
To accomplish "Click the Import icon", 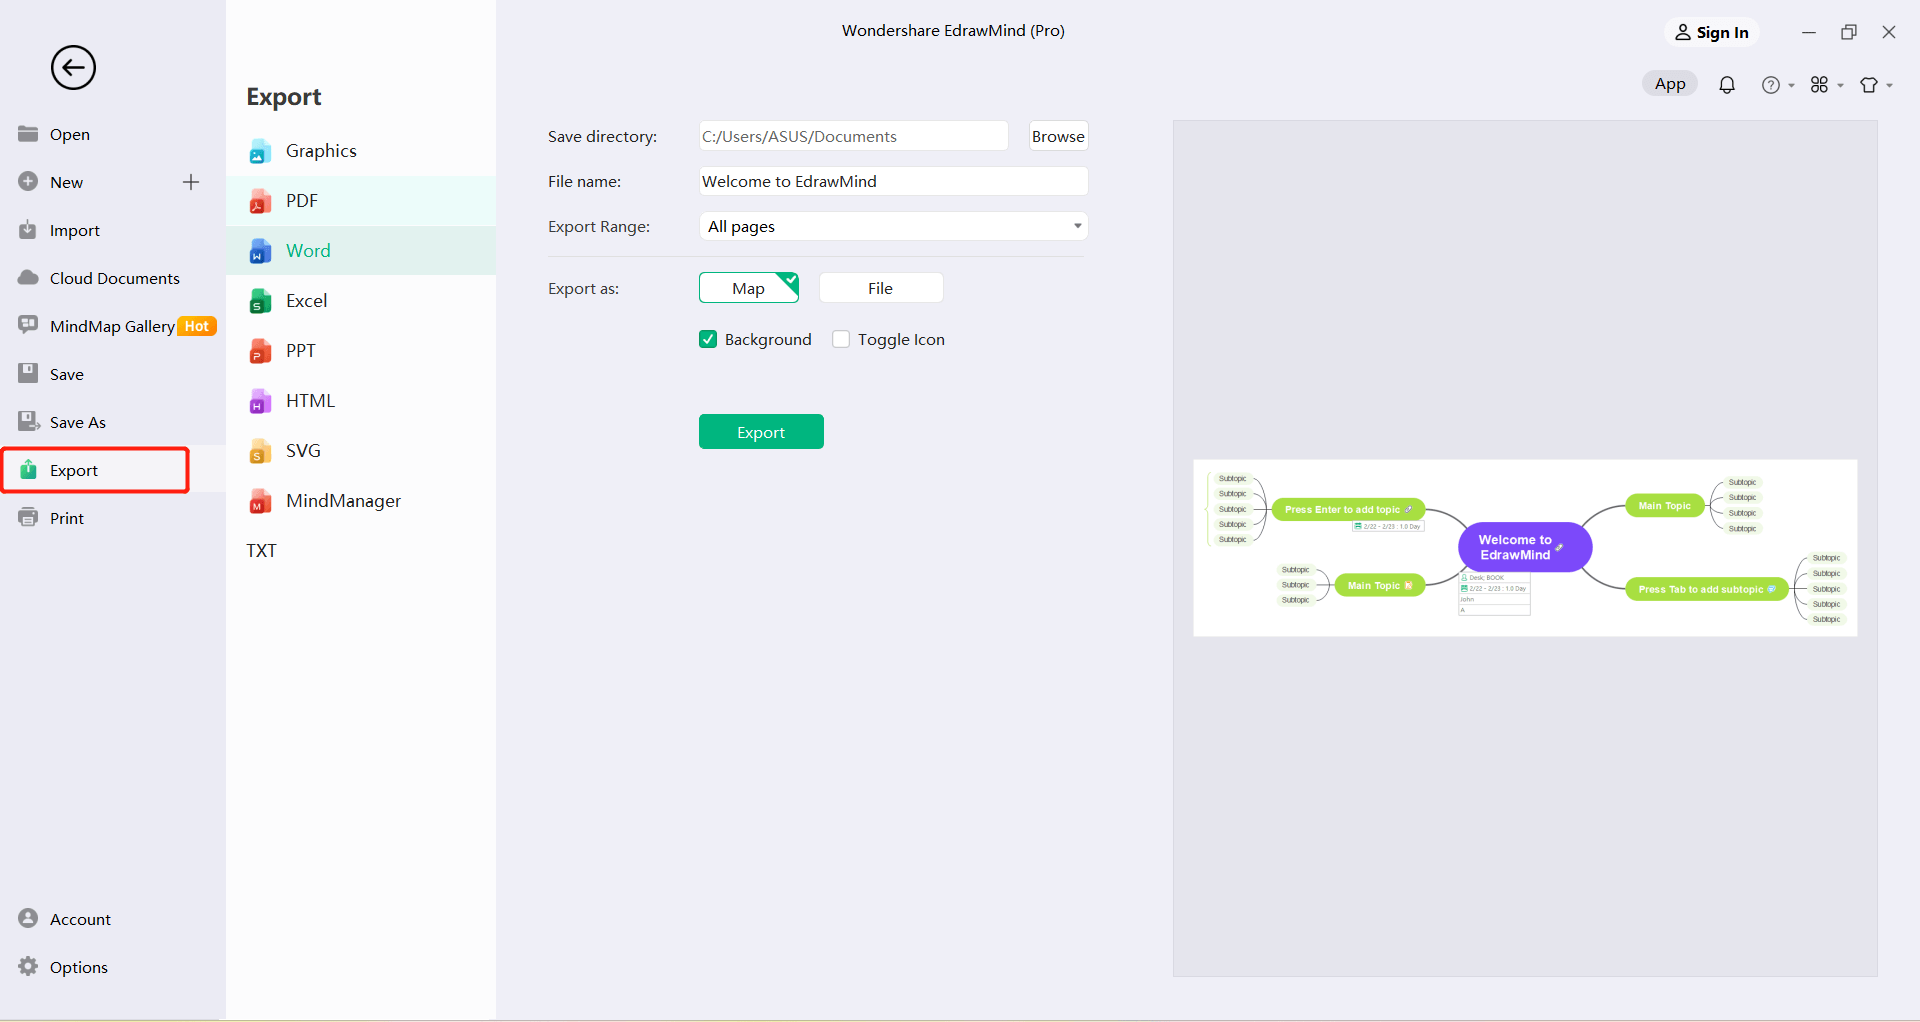I will (x=28, y=230).
